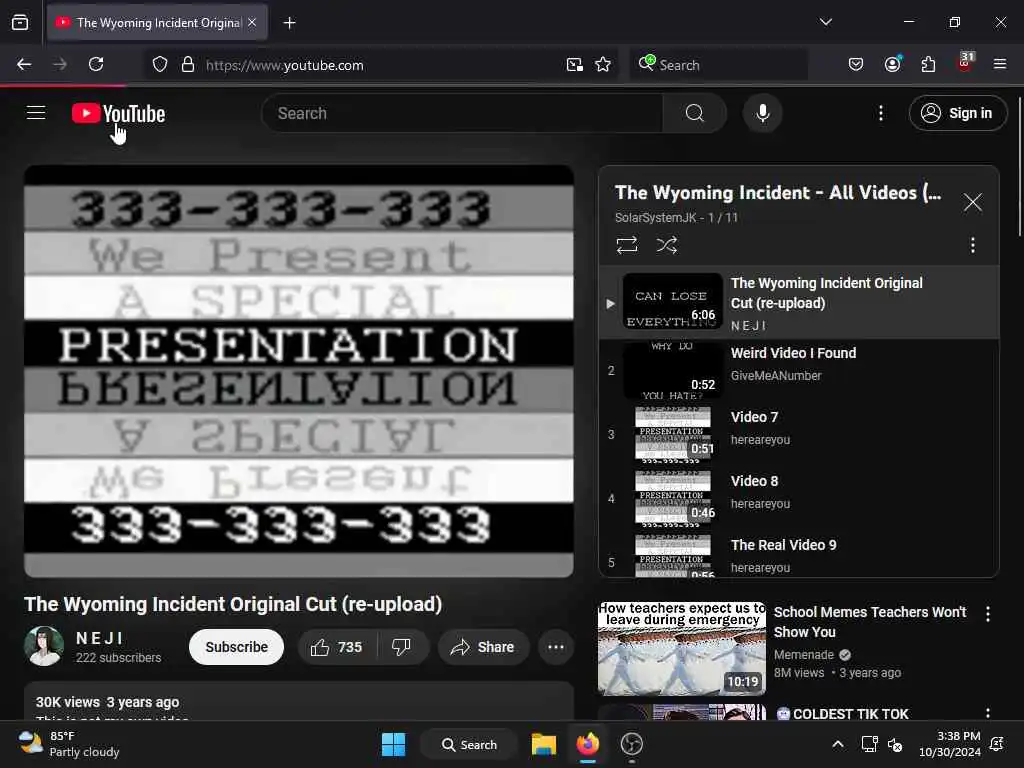Image resolution: width=1024 pixels, height=768 pixels.
Task: Subscribe to the NEJI channel
Action: coord(236,647)
